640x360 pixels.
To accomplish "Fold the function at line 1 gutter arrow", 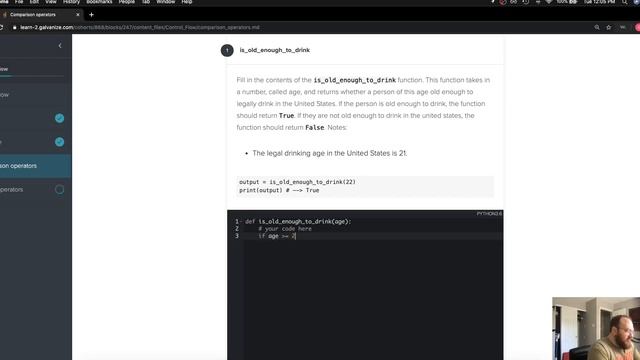I will click(241, 222).
